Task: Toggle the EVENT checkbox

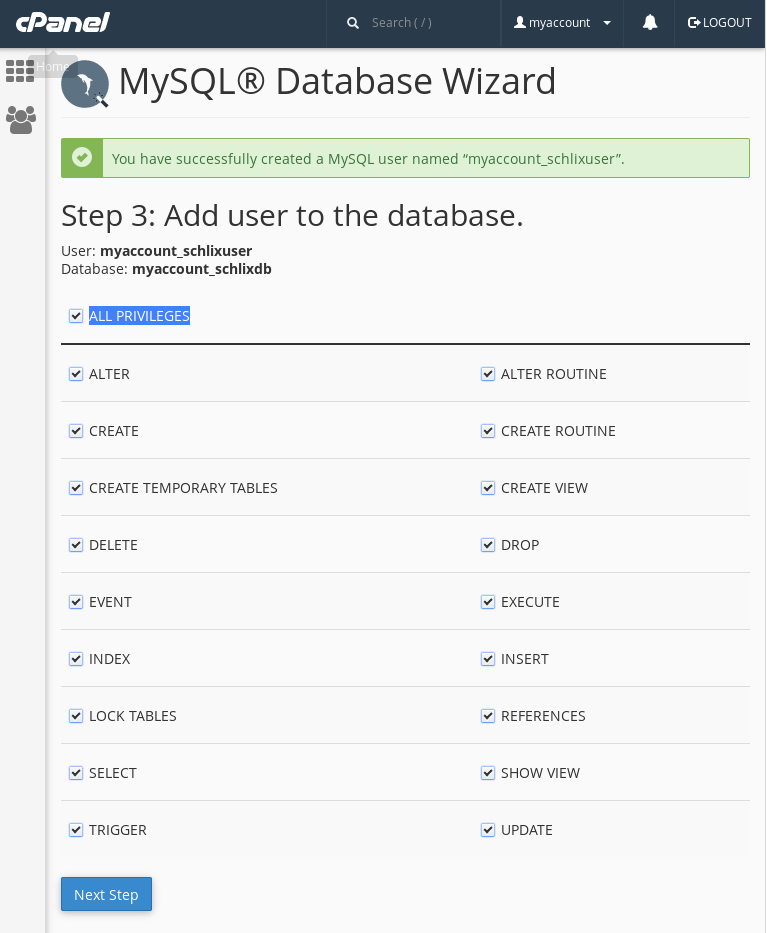Action: (x=76, y=602)
